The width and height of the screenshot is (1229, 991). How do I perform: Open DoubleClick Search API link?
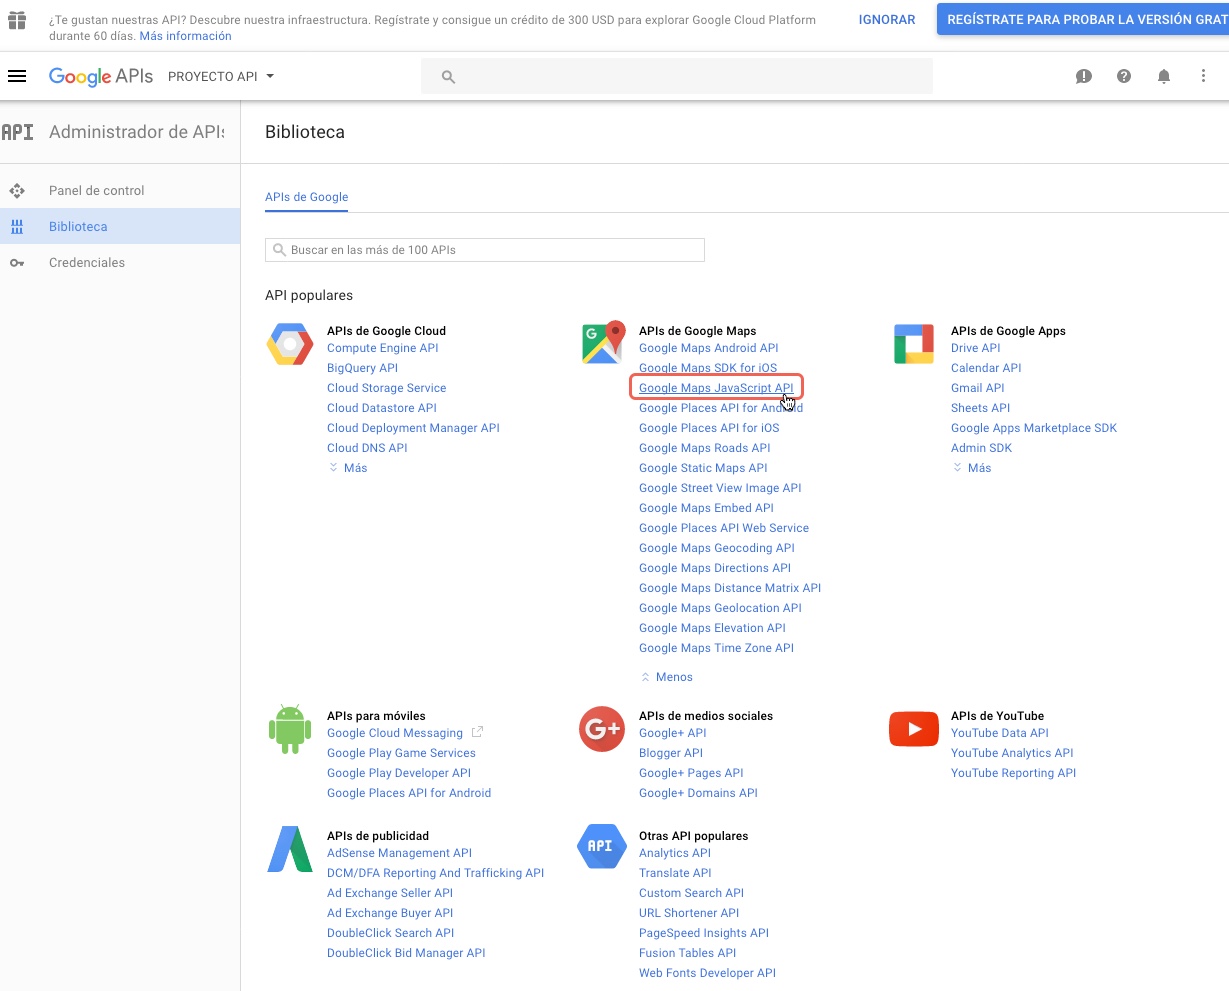[390, 933]
